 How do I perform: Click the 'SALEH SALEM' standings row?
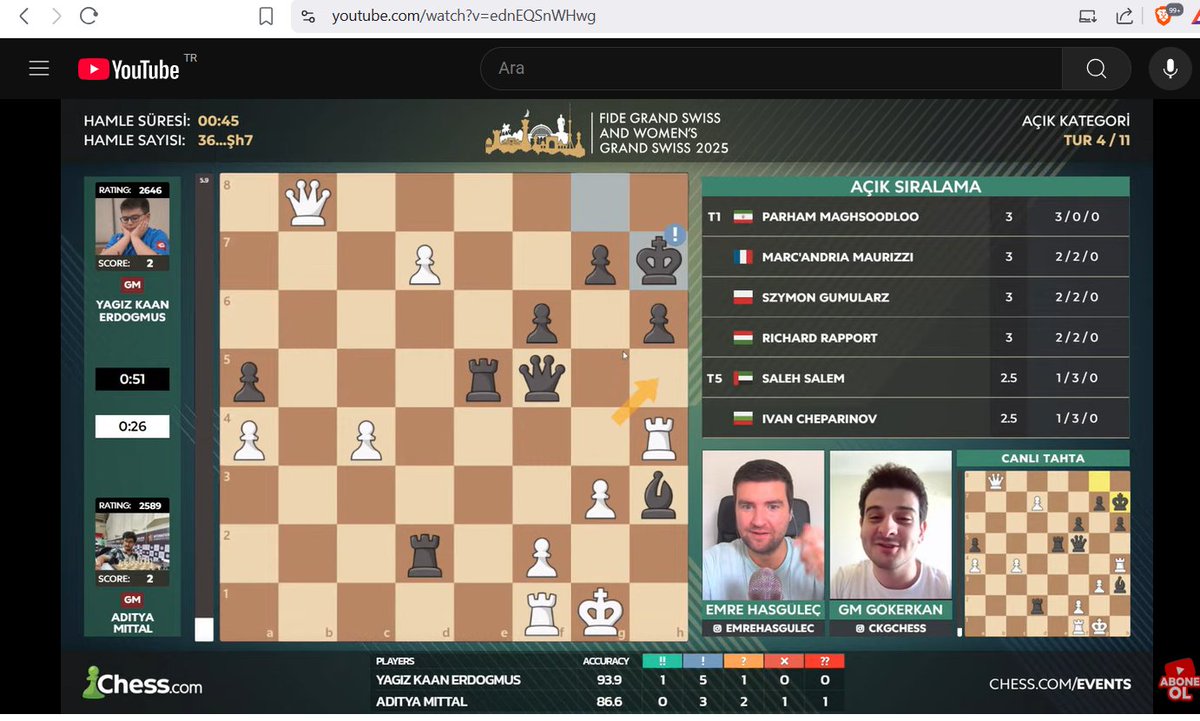pos(915,378)
